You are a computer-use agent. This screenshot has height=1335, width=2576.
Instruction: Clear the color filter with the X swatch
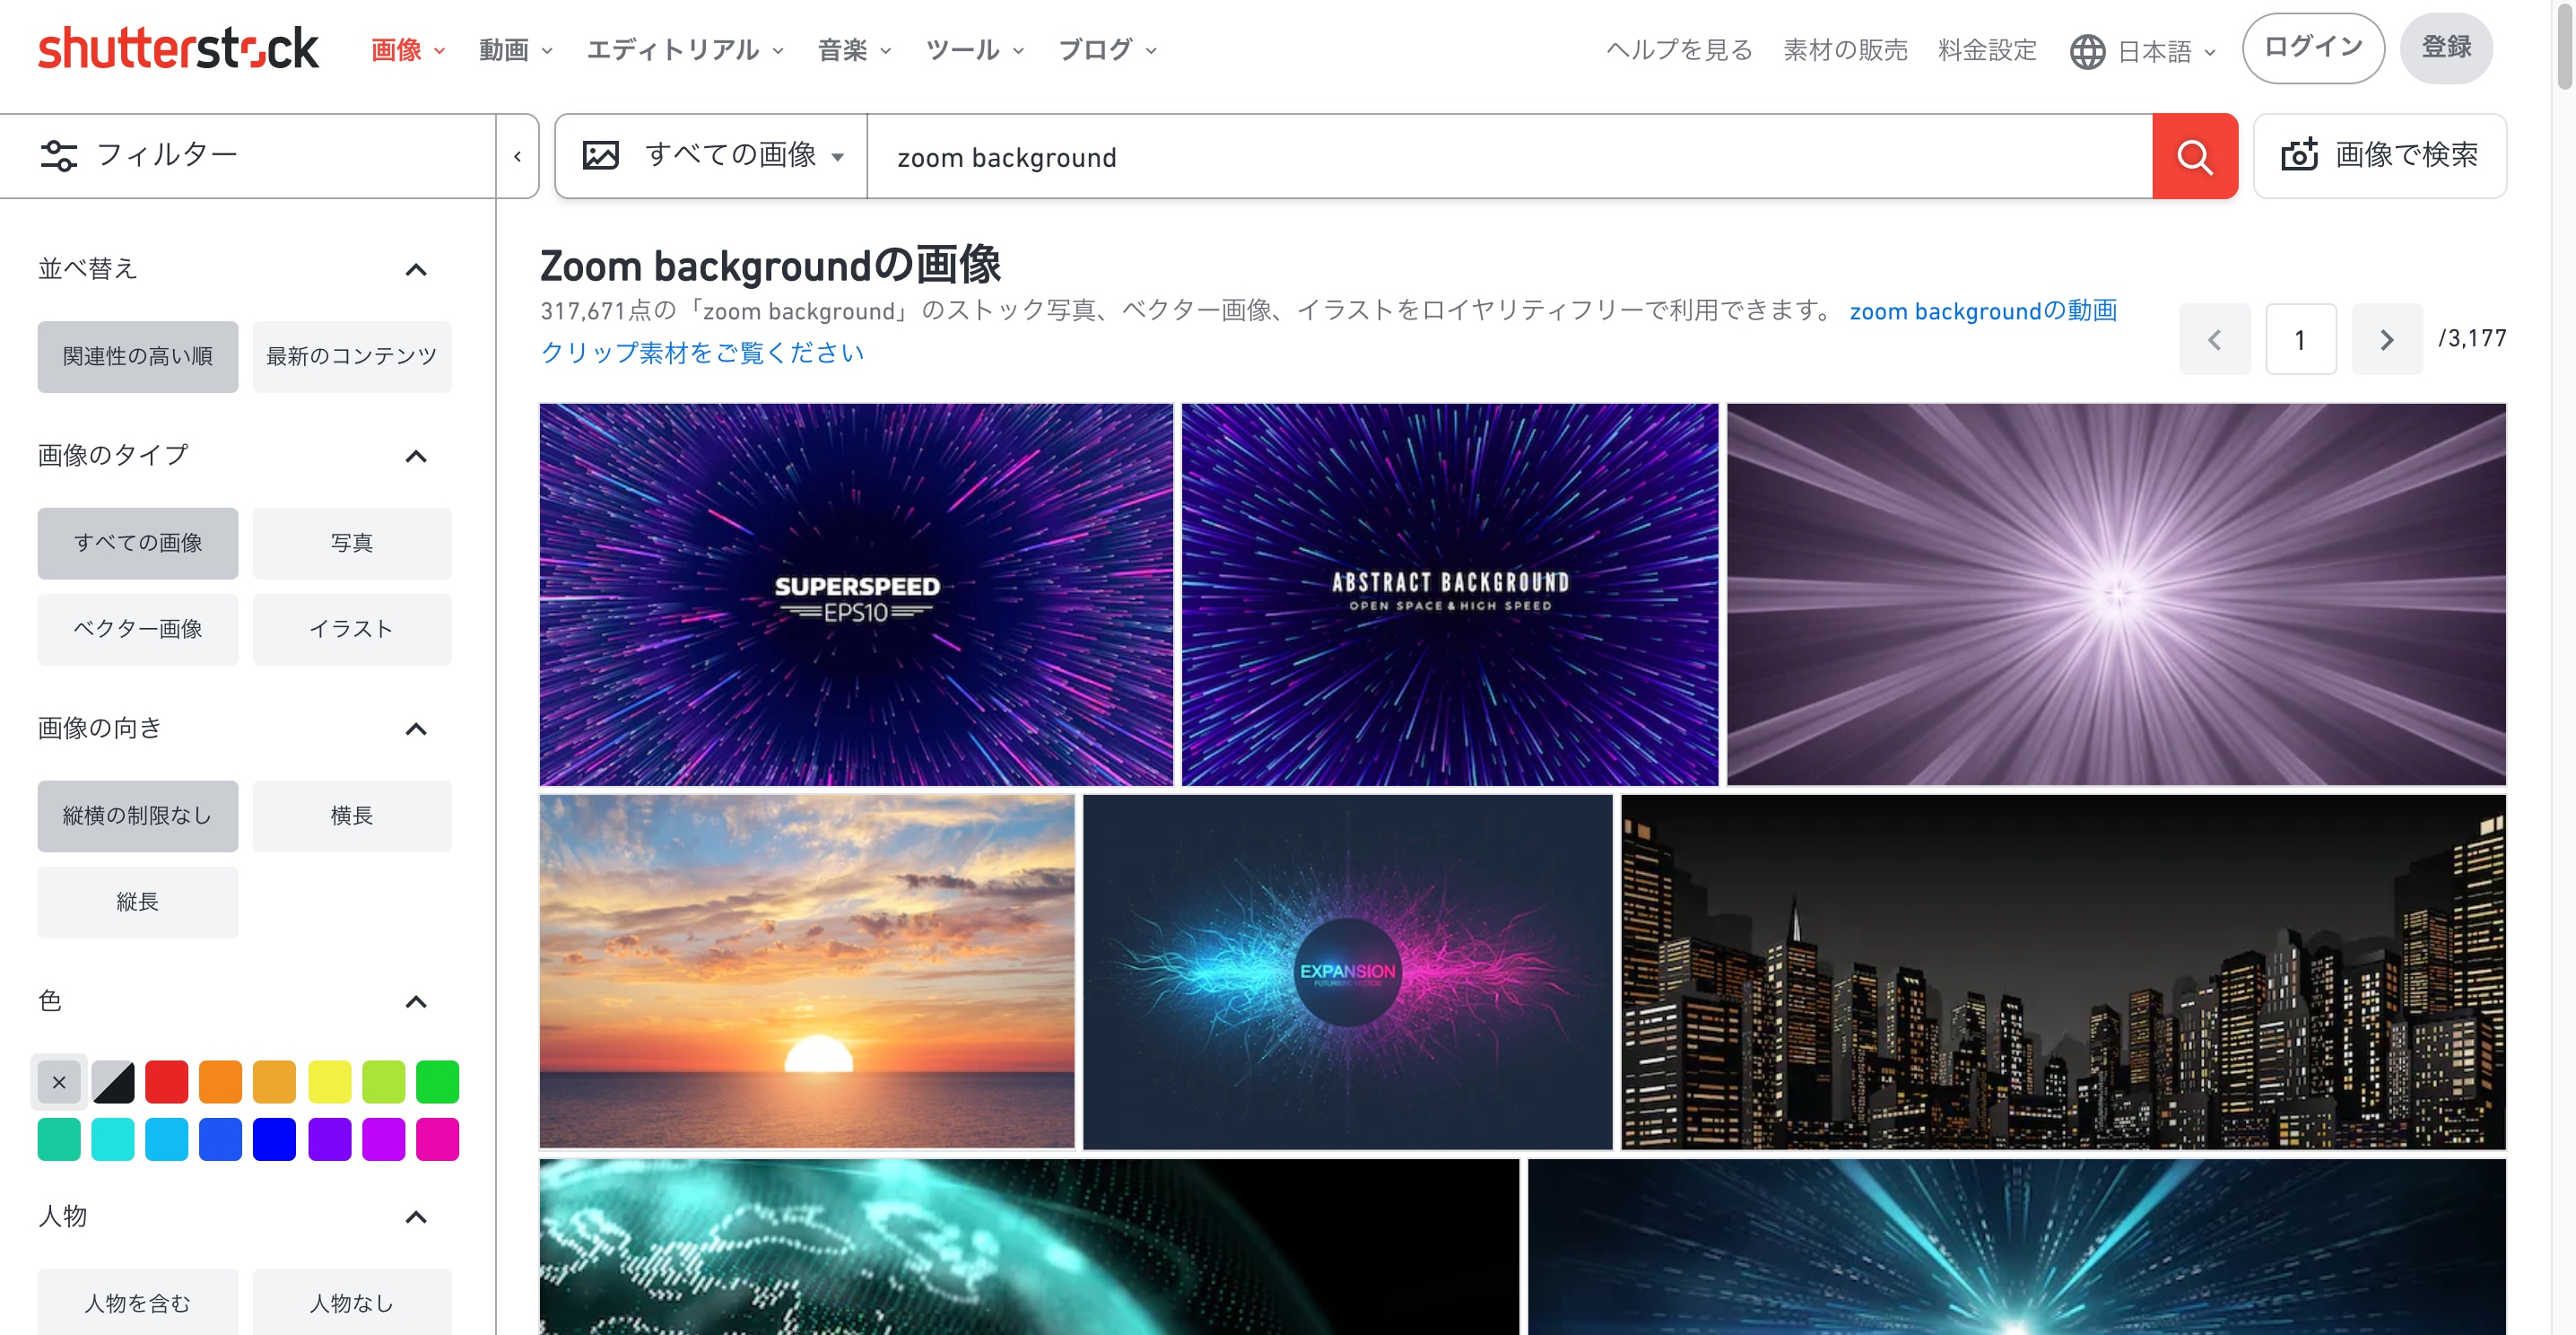point(59,1082)
